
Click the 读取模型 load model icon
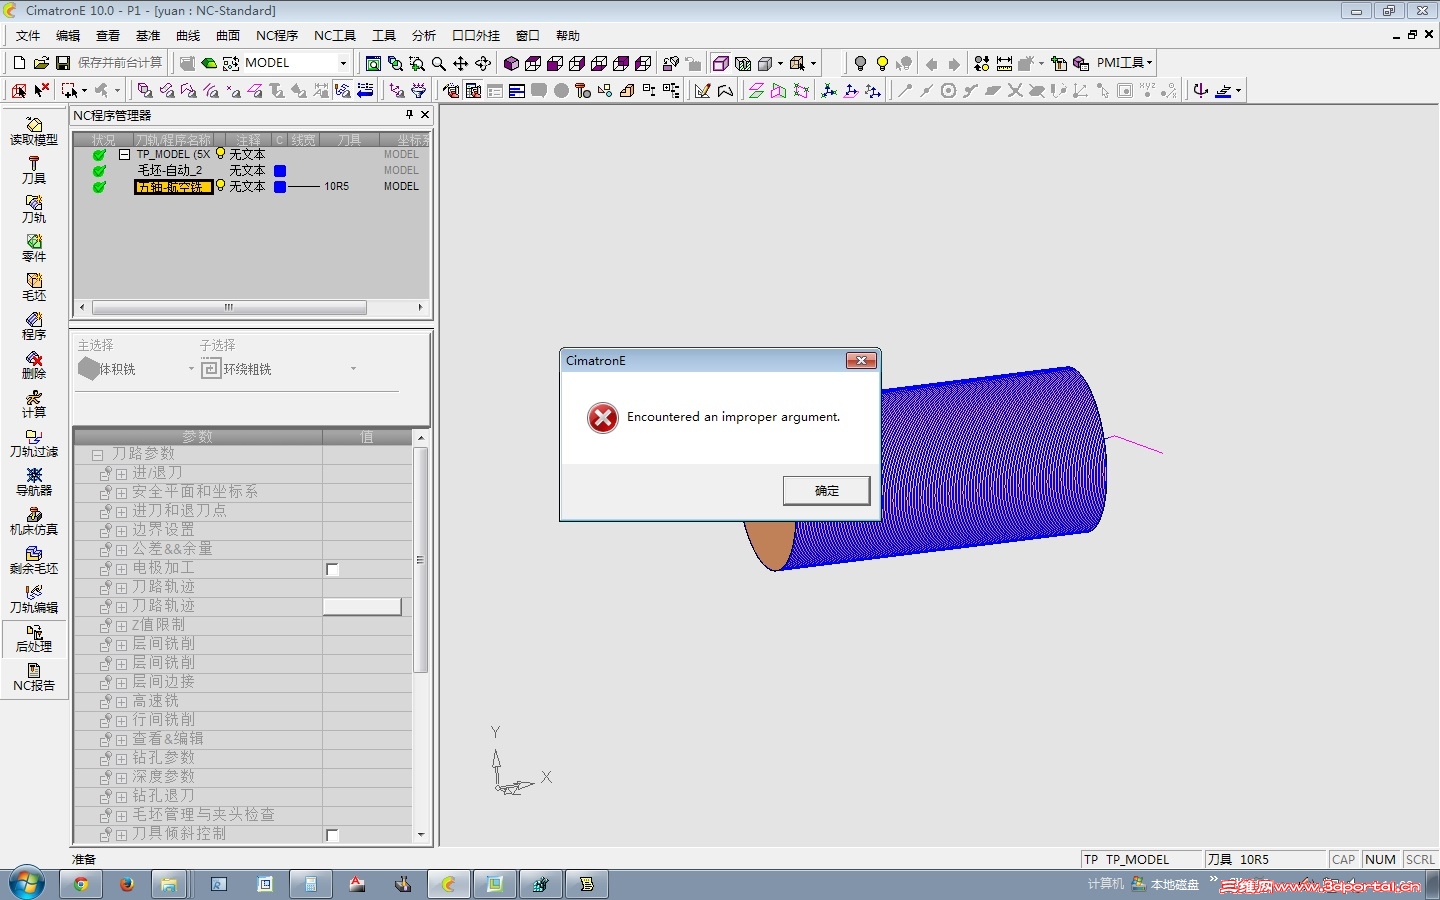pos(34,131)
